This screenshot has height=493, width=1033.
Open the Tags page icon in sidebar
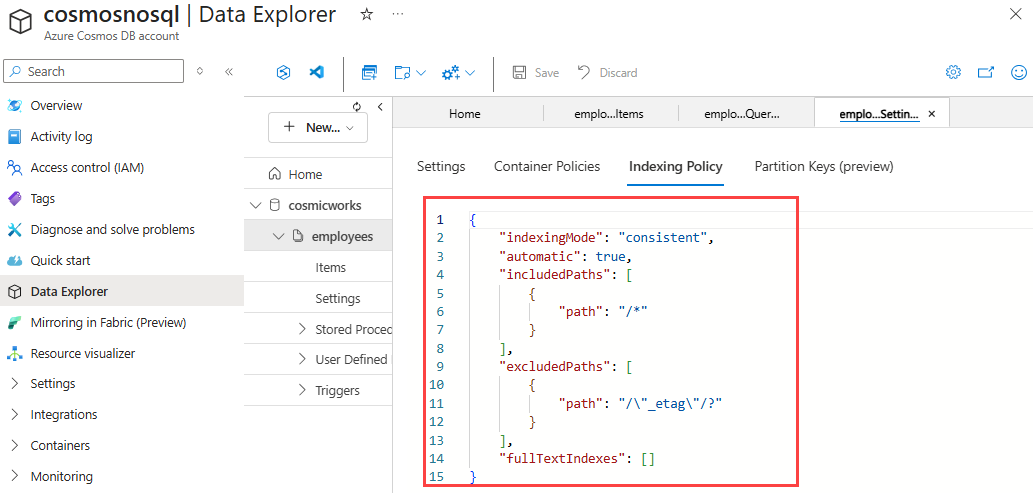[14, 198]
